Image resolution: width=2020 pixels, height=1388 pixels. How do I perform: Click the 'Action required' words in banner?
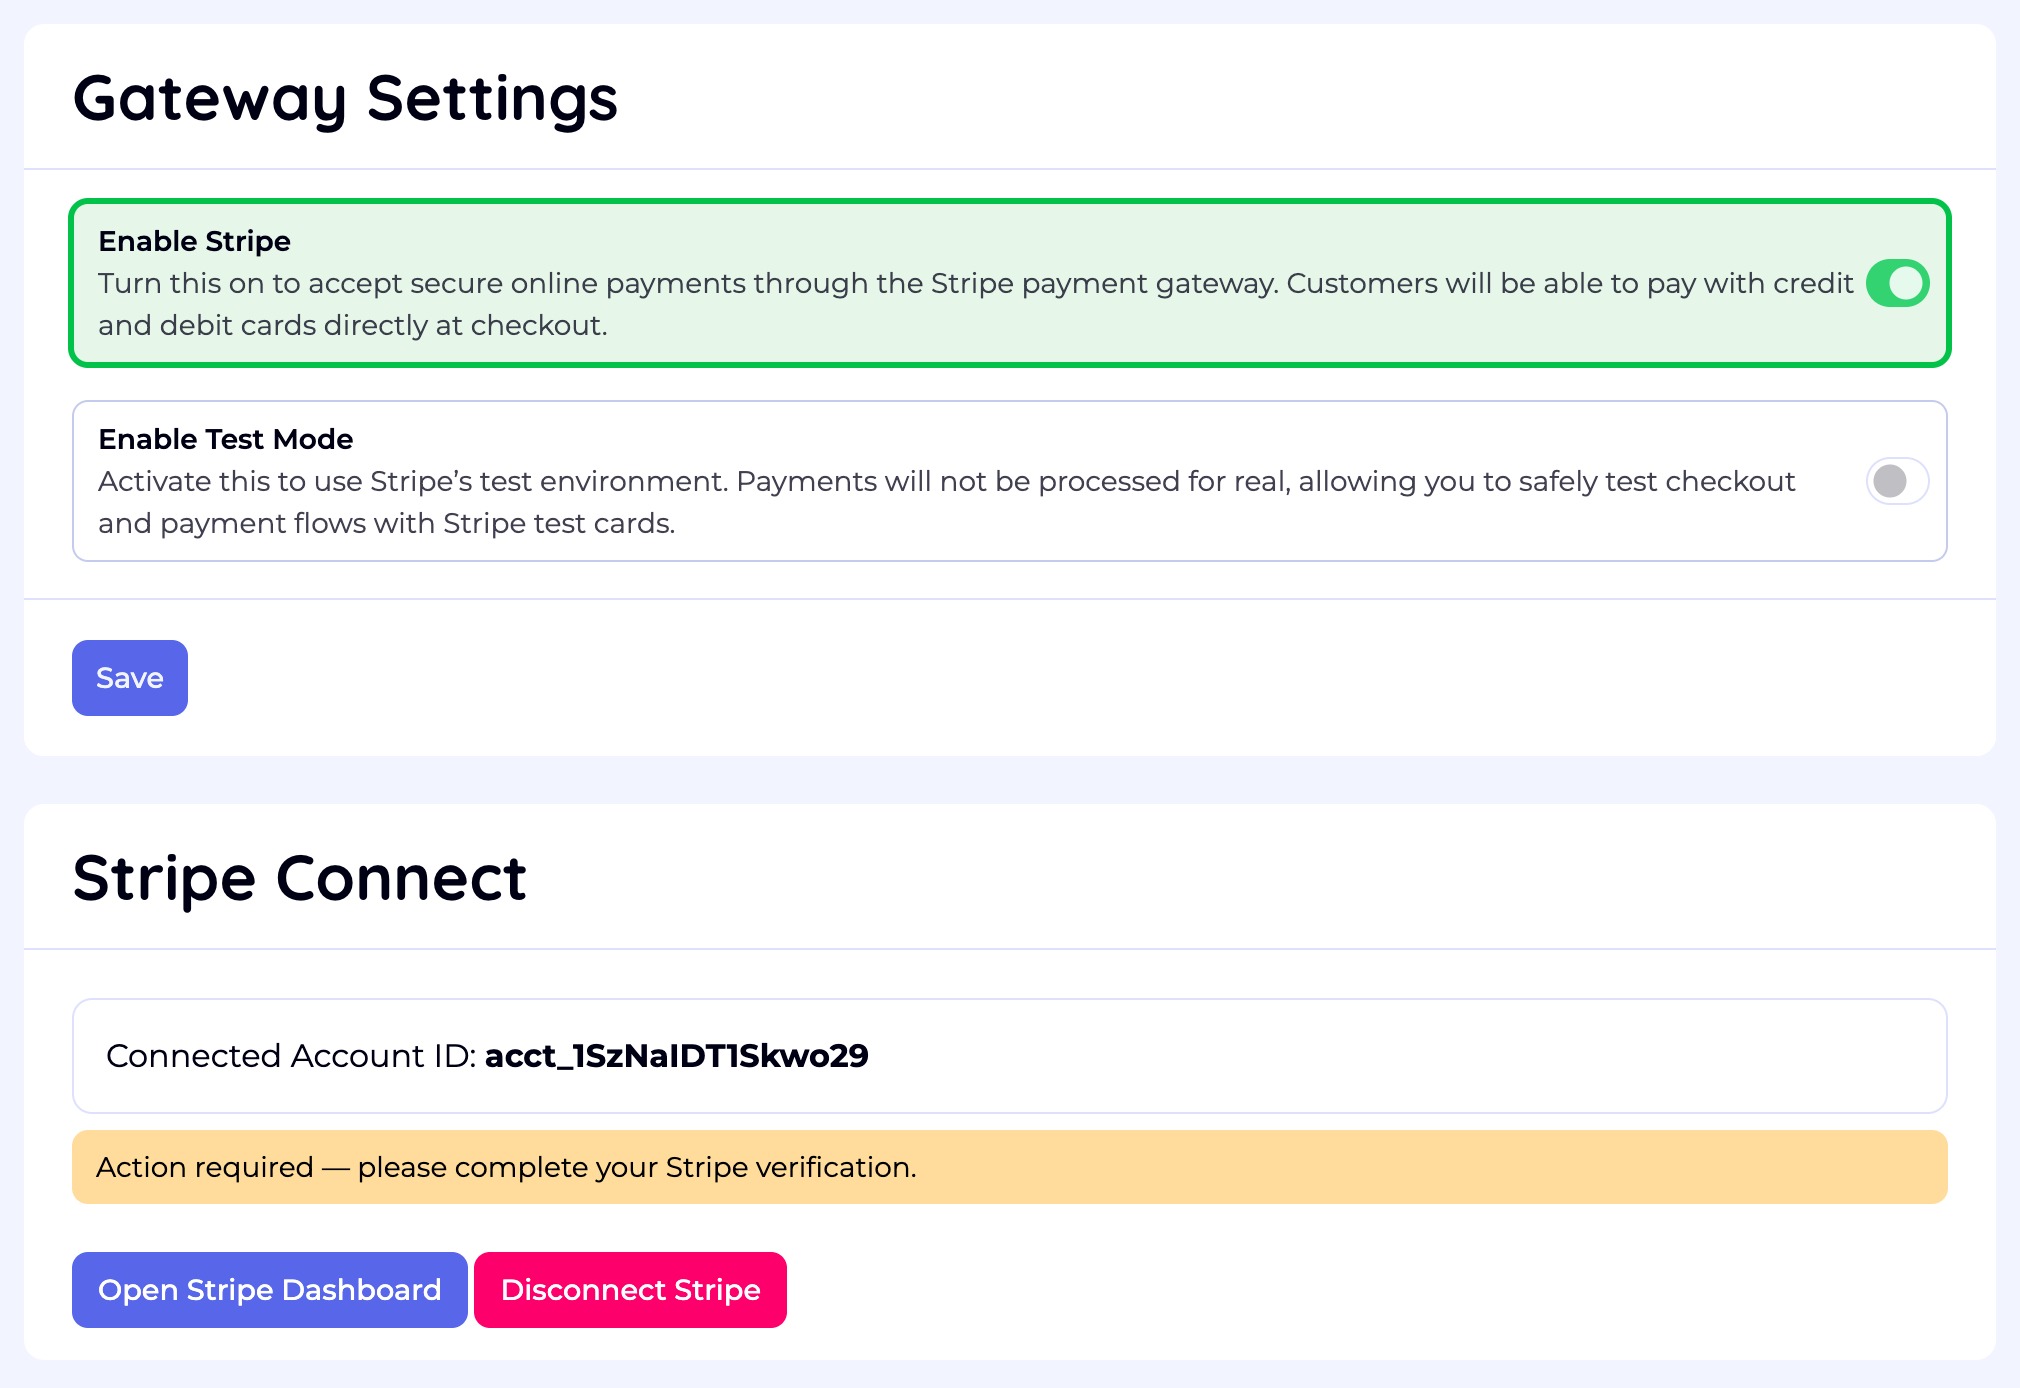[x=204, y=1167]
